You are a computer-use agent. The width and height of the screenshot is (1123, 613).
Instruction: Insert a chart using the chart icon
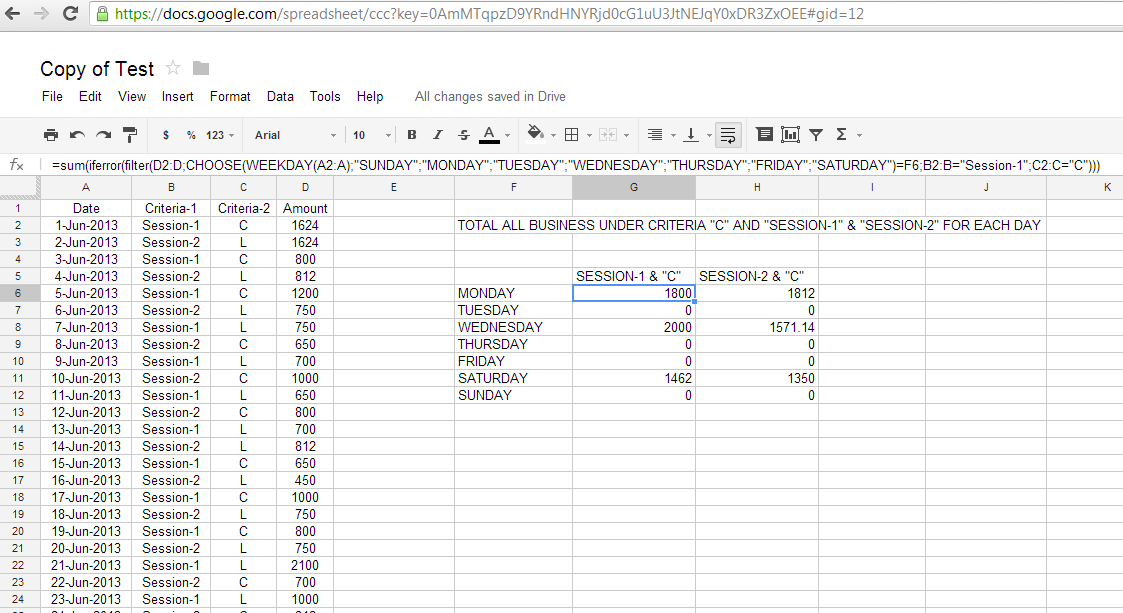[x=790, y=134]
